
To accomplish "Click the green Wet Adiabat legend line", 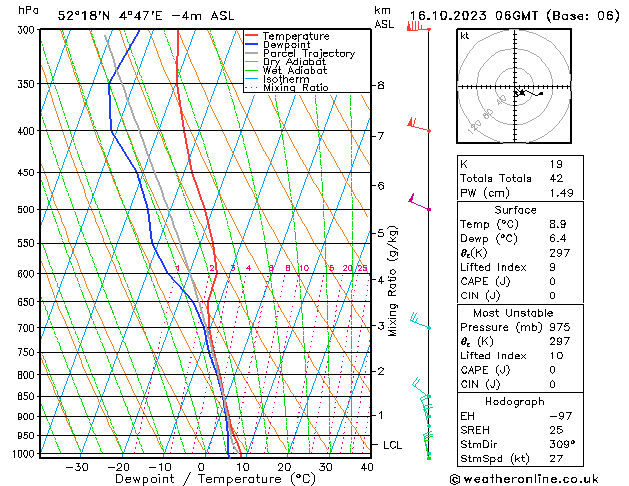I will click(253, 71).
